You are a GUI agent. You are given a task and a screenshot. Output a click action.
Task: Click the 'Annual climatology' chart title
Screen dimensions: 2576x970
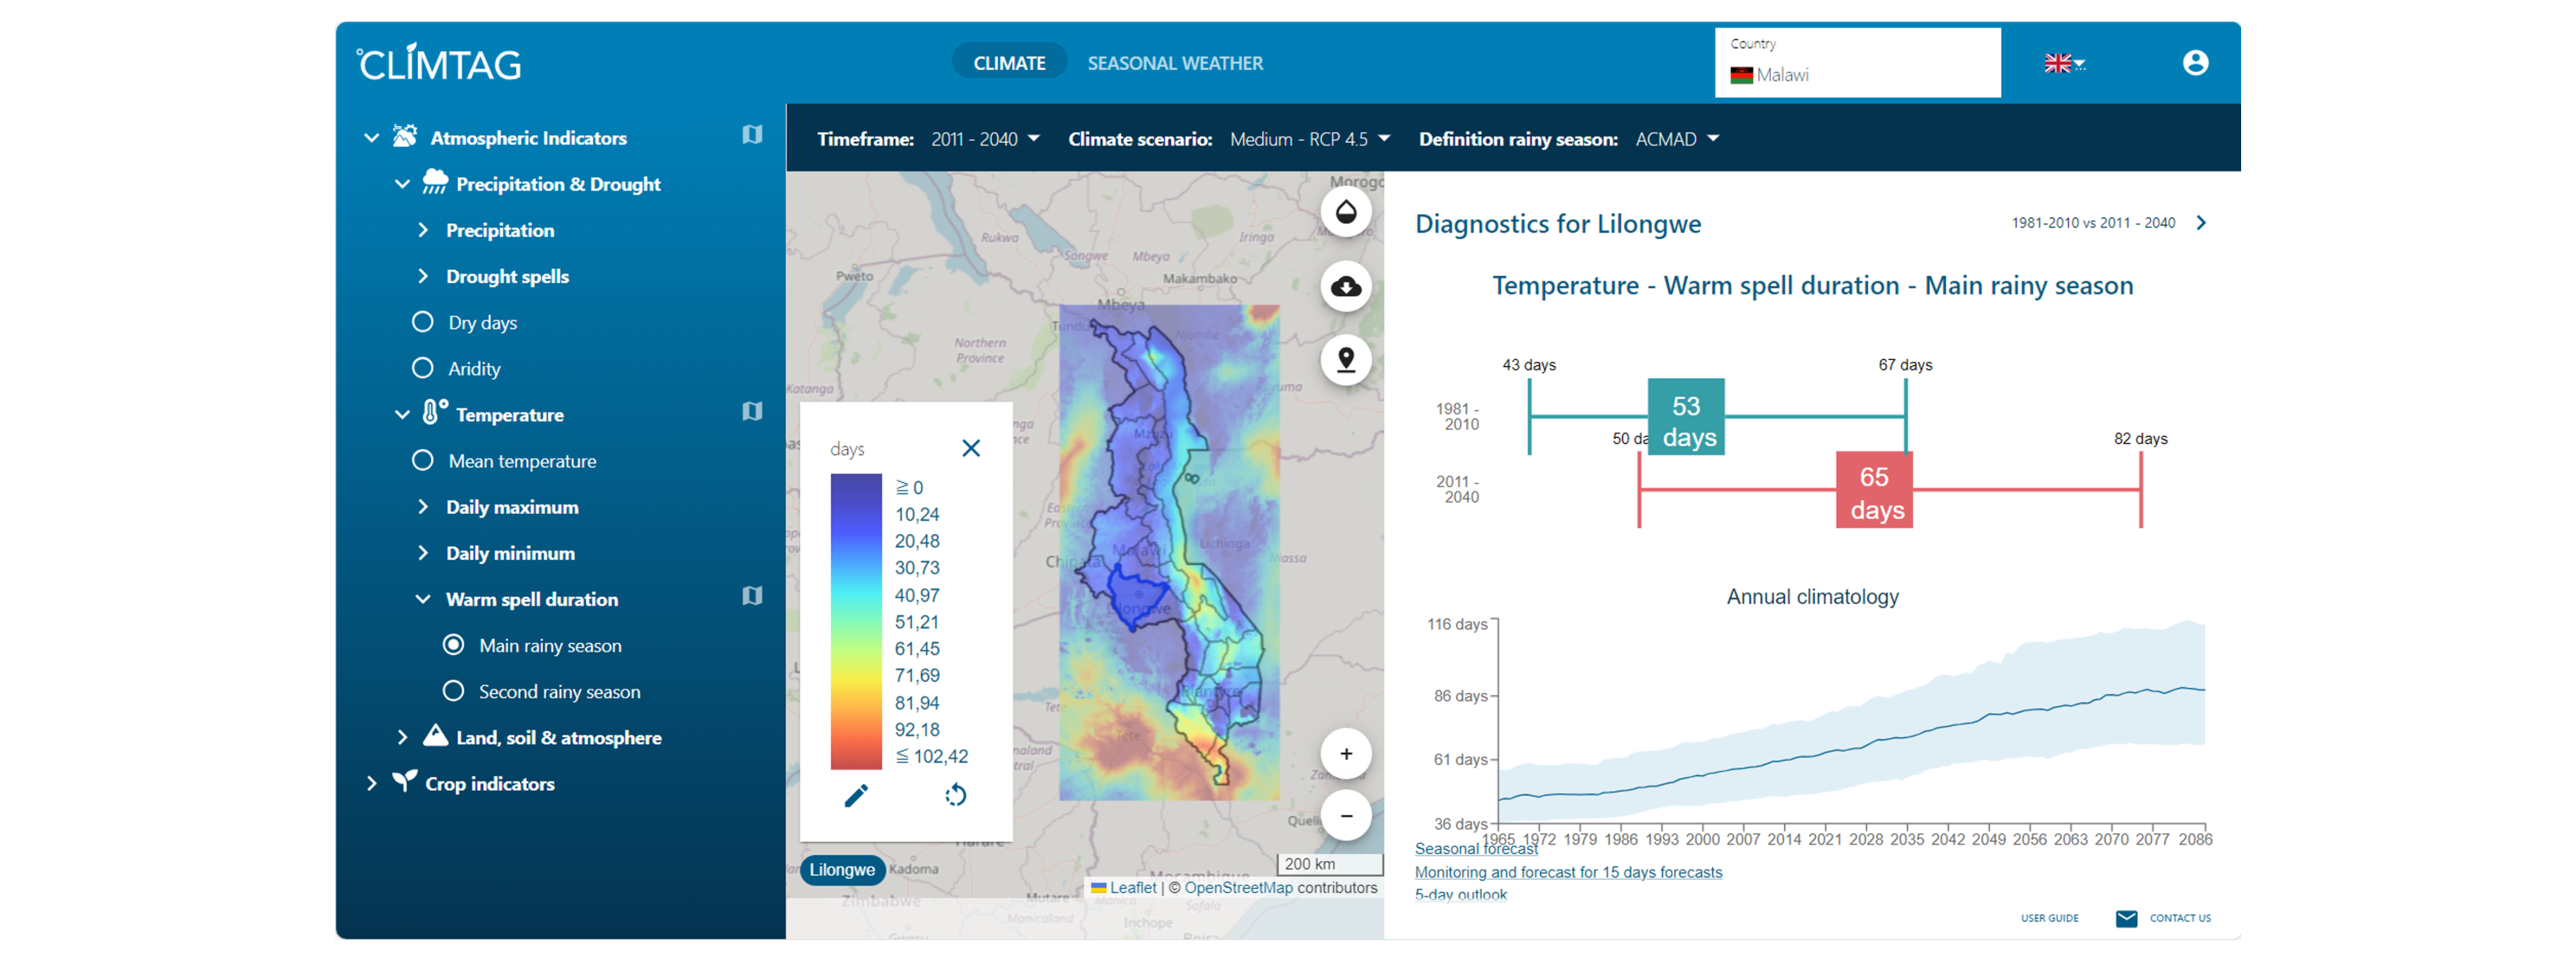coord(1812,597)
